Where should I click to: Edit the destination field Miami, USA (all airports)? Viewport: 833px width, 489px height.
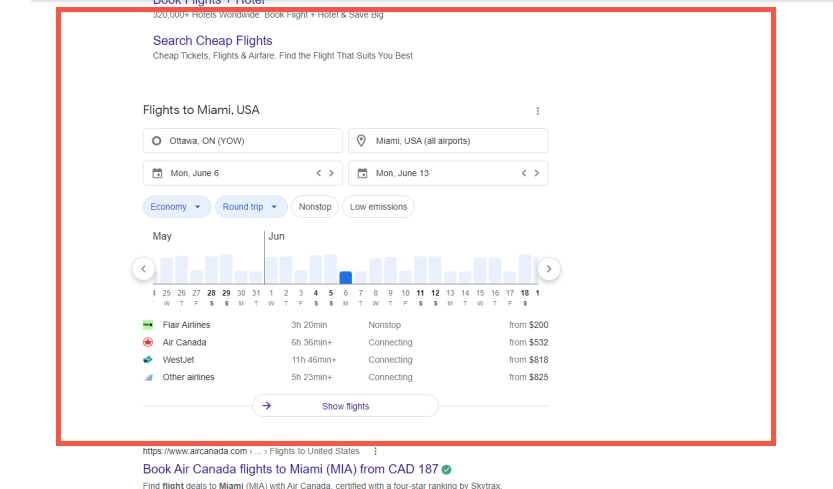click(x=448, y=141)
